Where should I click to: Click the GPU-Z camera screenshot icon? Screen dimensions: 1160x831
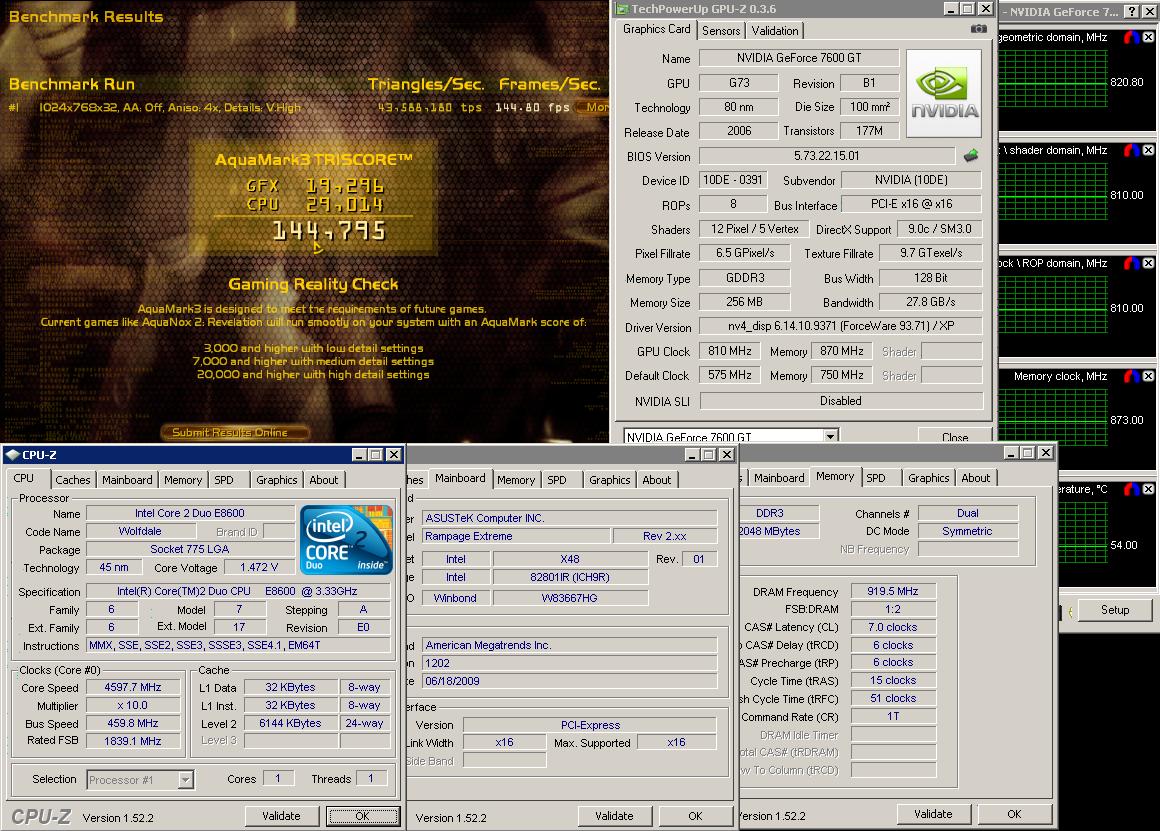click(978, 29)
